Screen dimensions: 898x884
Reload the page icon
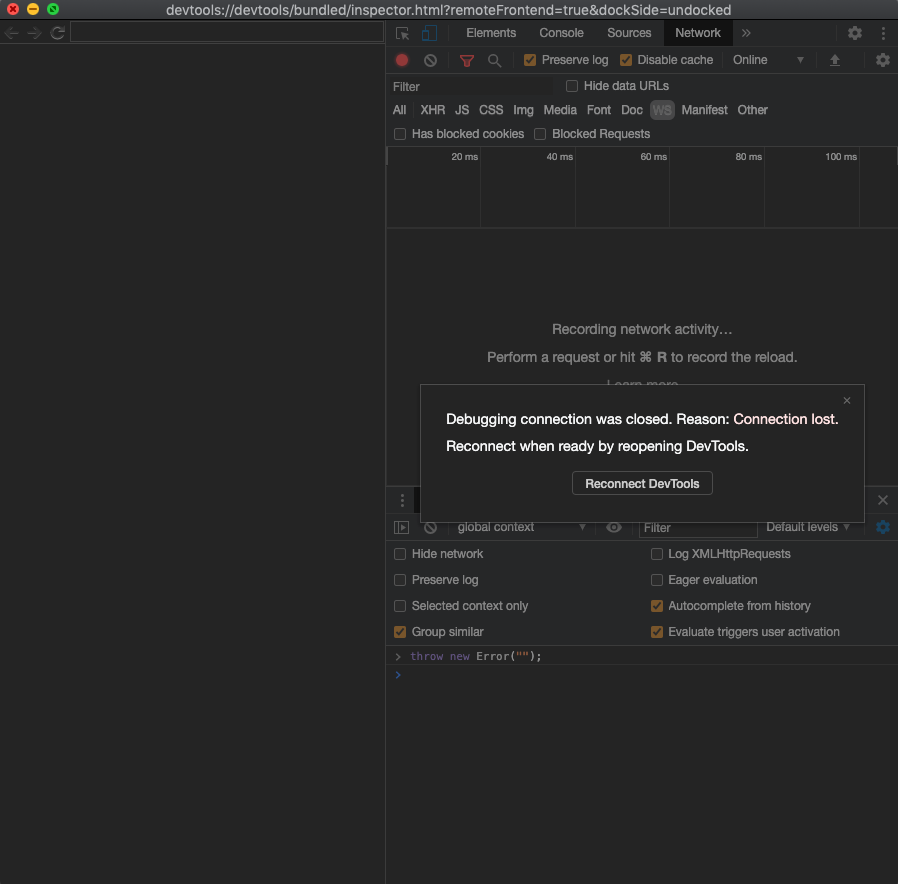coord(57,33)
